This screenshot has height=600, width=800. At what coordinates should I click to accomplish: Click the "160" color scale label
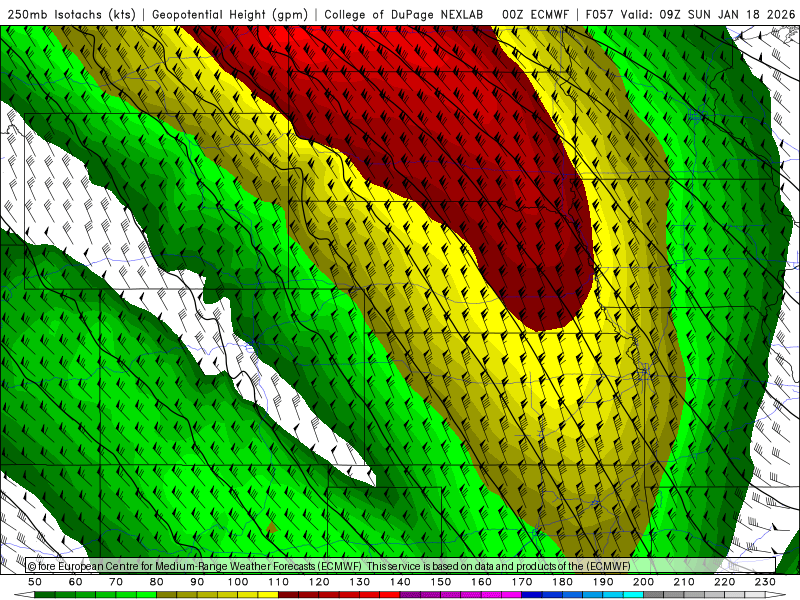(x=481, y=582)
